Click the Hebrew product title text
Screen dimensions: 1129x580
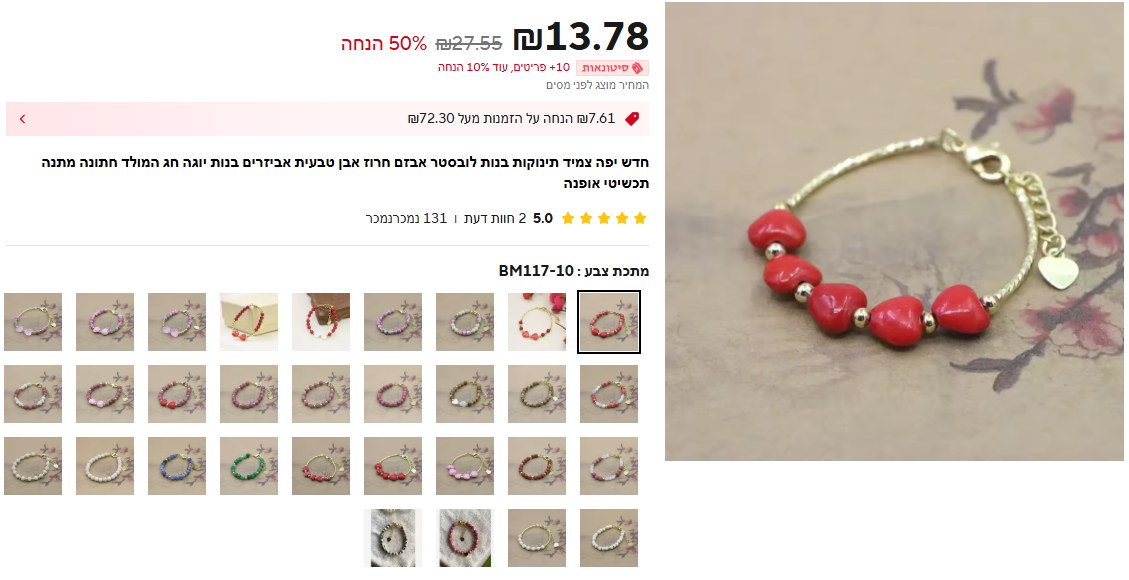click(x=345, y=173)
